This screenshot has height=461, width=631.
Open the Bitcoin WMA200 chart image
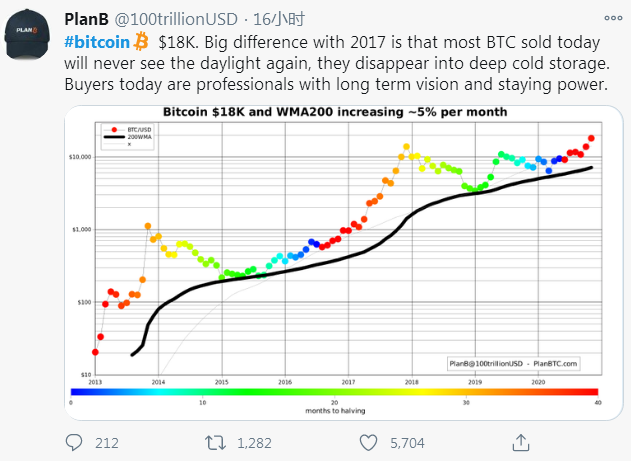point(344,263)
